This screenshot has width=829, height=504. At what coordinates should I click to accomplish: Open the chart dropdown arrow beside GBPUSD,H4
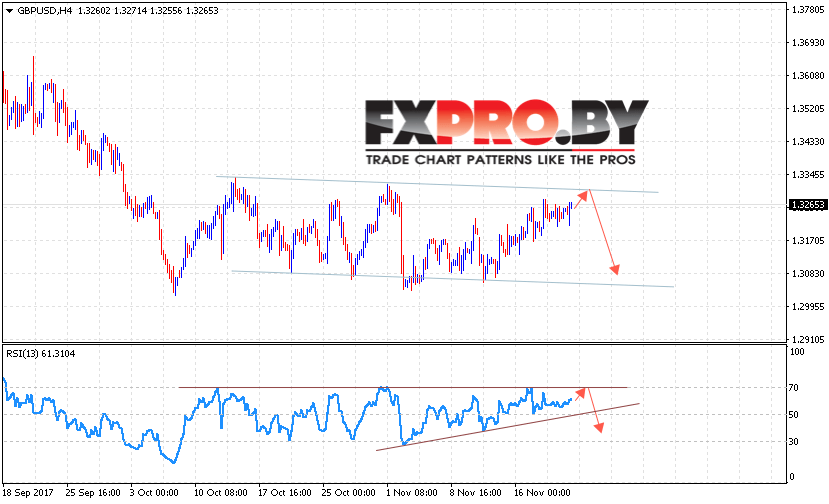tap(9, 11)
